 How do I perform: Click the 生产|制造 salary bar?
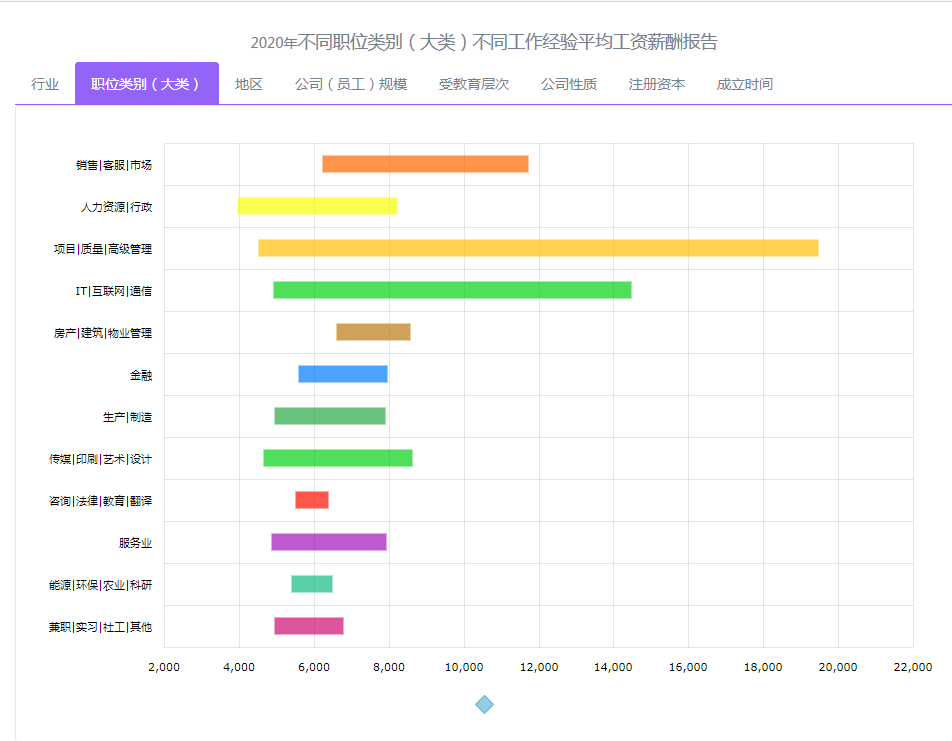(x=329, y=416)
